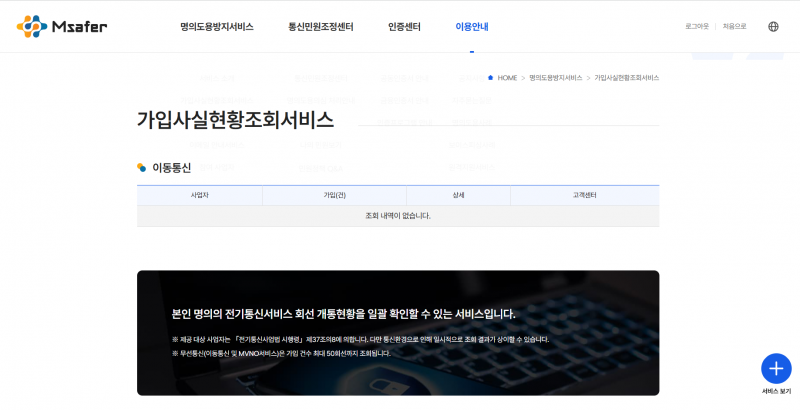
Task: Click the 상세 column header
Action: tap(458, 195)
